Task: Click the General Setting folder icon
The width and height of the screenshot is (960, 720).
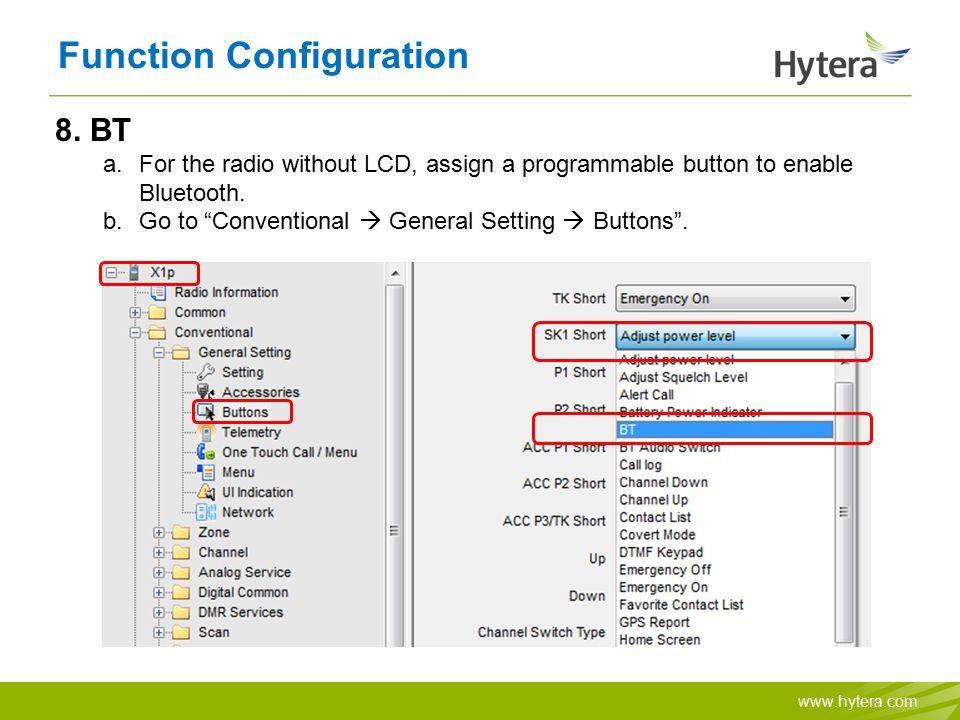Action: point(181,353)
